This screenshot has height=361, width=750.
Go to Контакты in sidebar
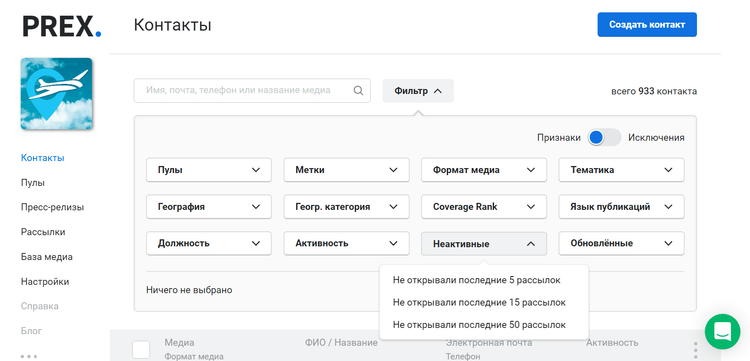point(43,158)
